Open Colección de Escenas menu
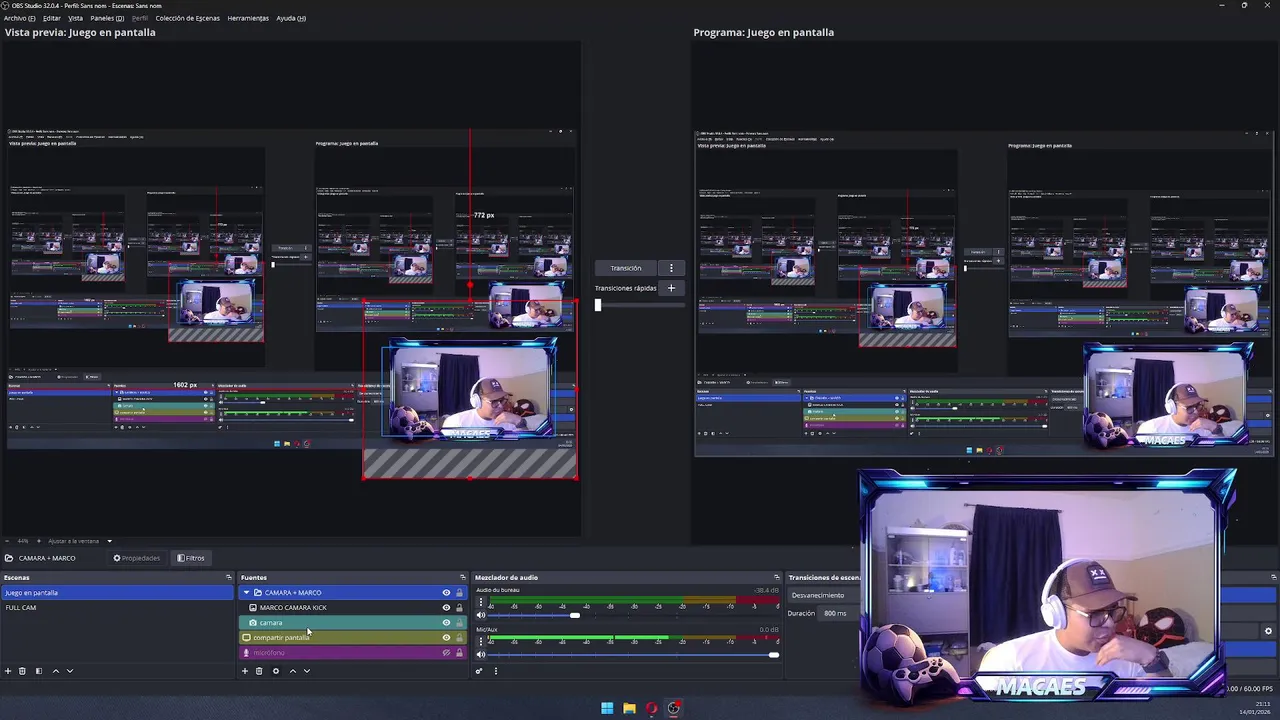1280x720 pixels. pyautogui.click(x=188, y=18)
